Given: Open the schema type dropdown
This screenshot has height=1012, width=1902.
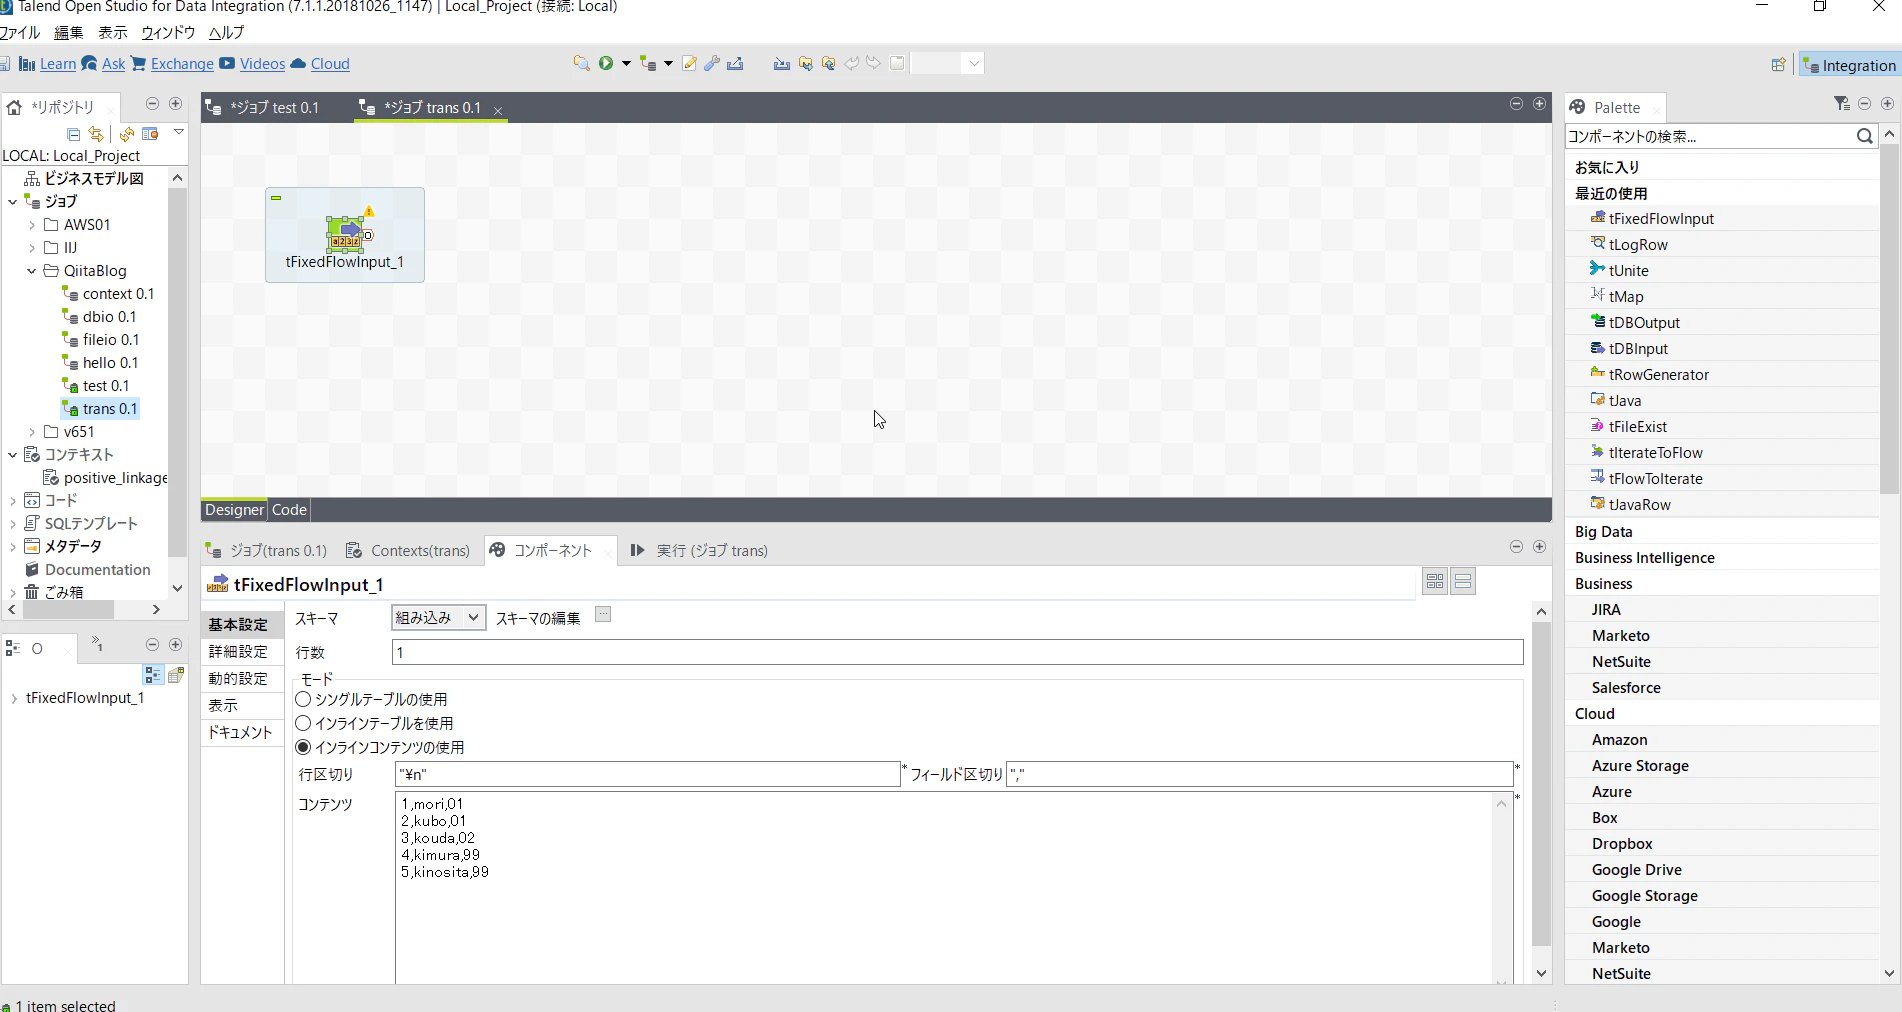Looking at the screenshot, I should (438, 618).
